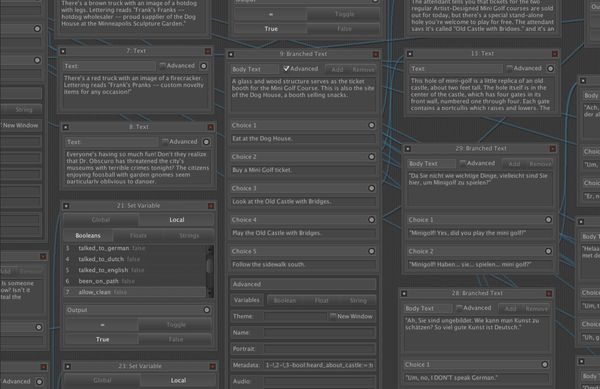Click the Theme input field in node 9
Screen dimensions: 600x389
[x=295, y=316]
